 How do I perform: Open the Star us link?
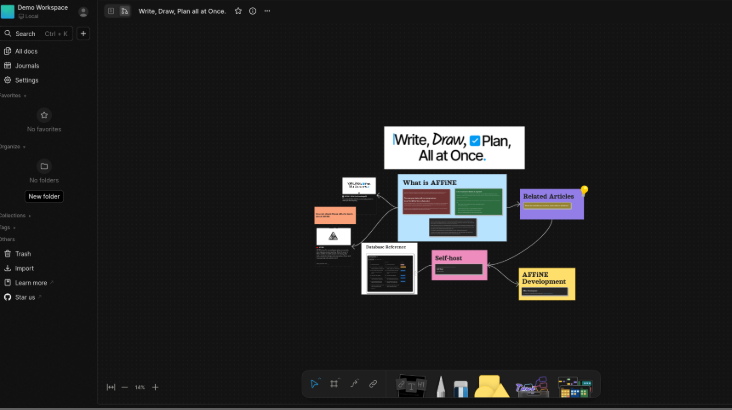tap(25, 297)
